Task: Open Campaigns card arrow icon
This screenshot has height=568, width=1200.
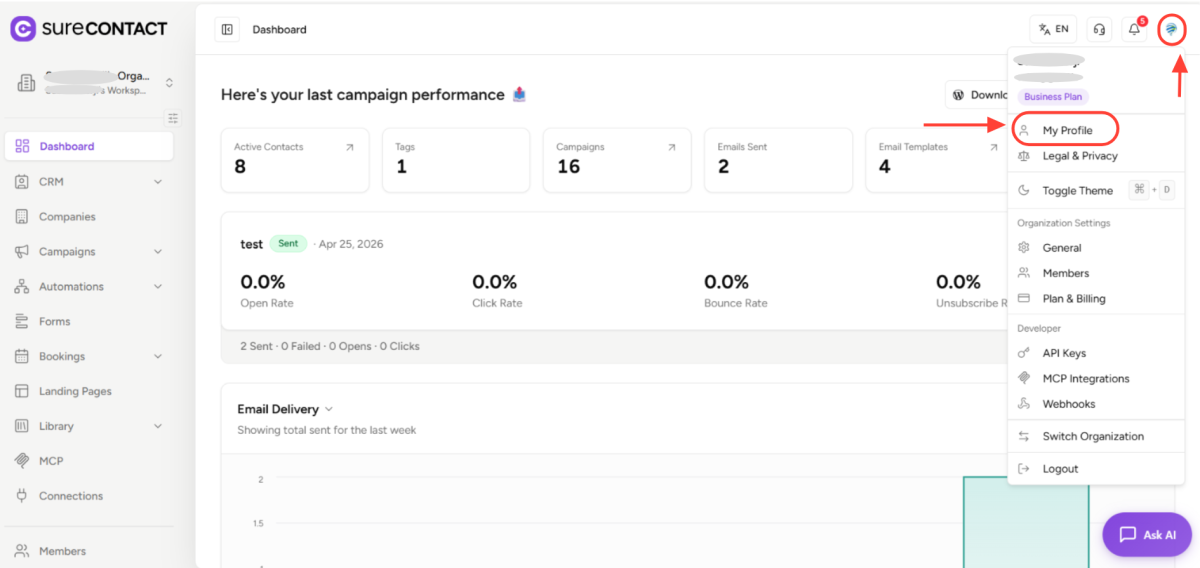Action: click(x=672, y=147)
